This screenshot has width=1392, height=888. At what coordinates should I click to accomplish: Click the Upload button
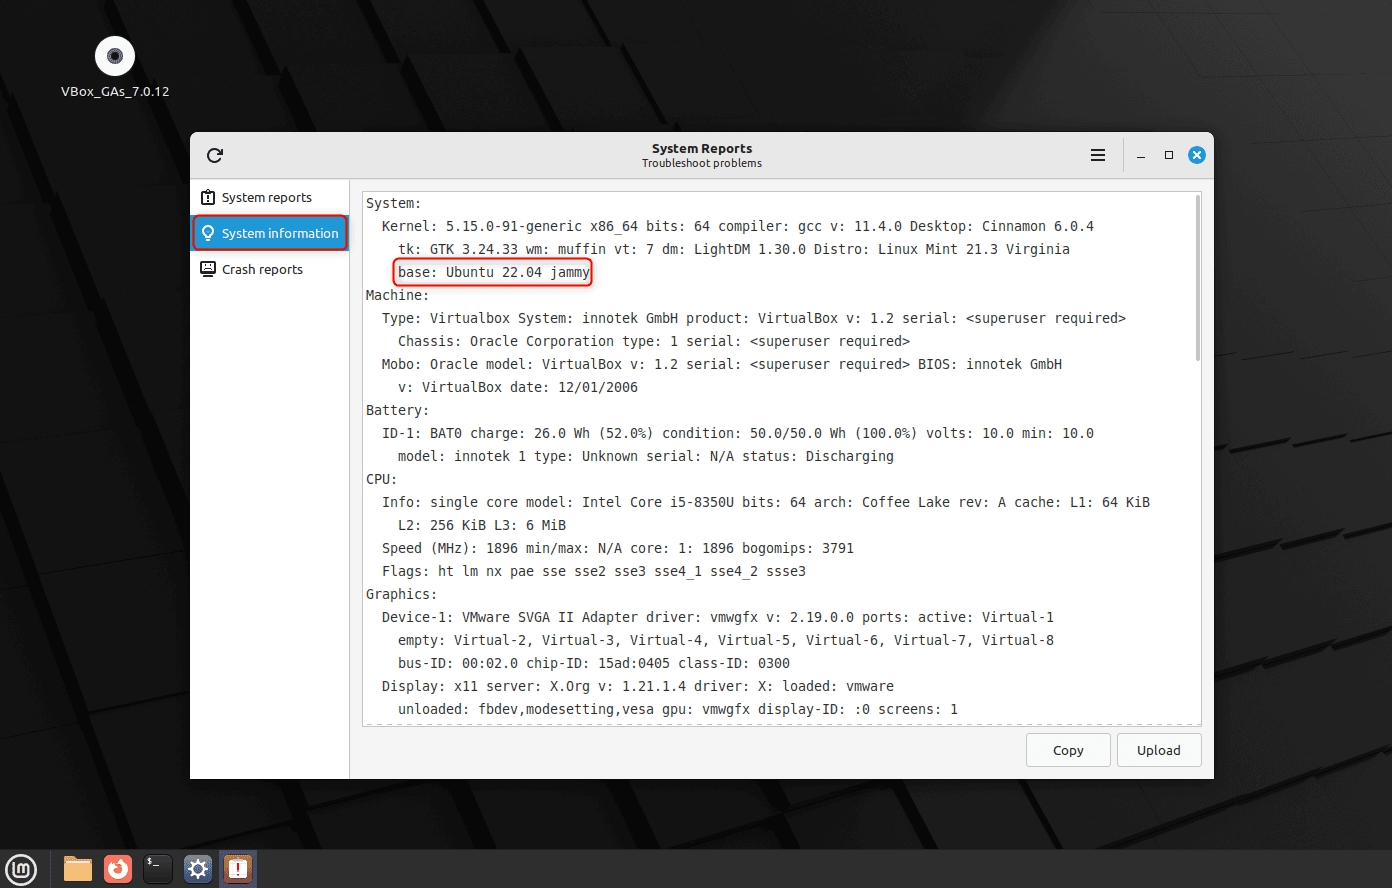[x=1159, y=750]
